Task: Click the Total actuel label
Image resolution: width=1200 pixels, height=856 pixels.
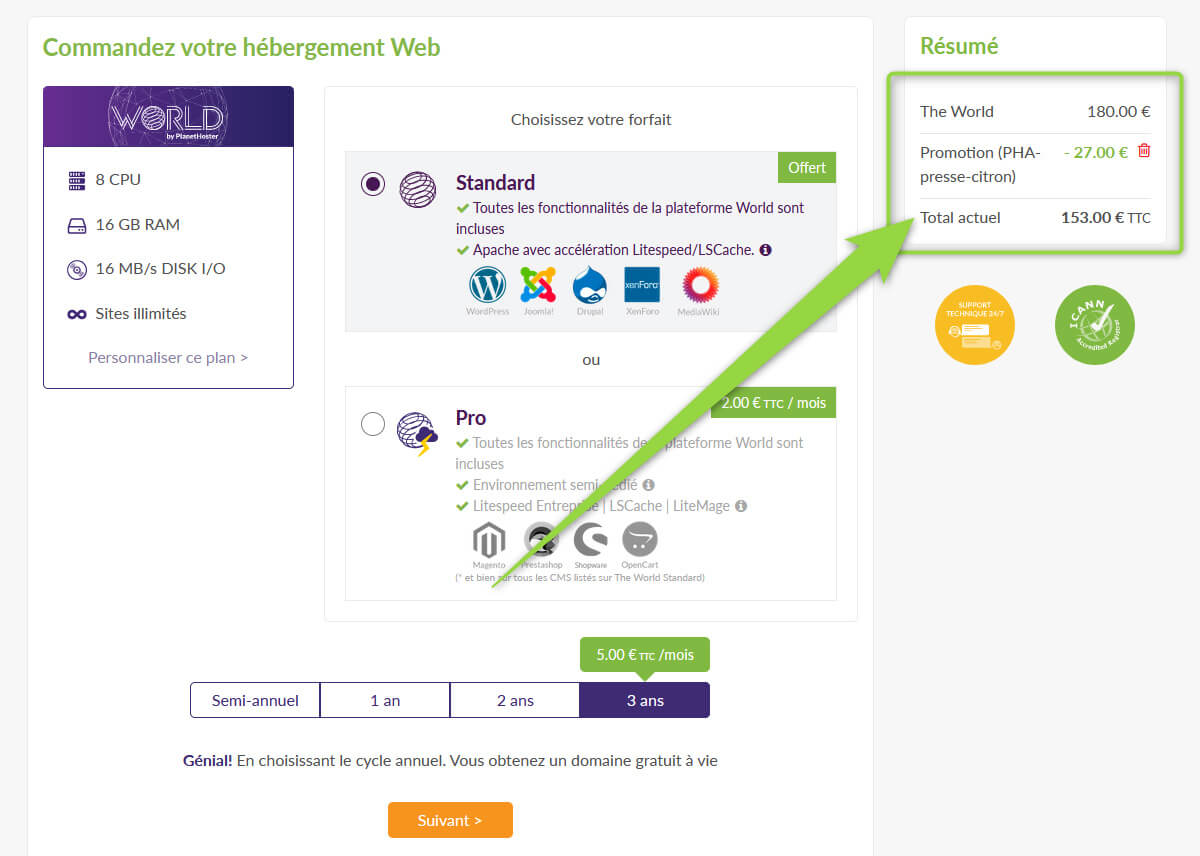Action: tap(960, 217)
